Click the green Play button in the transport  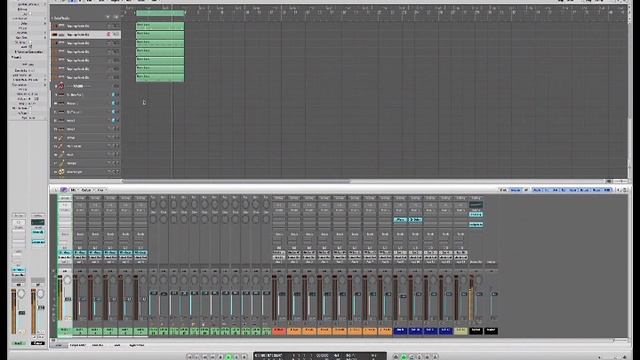(229, 357)
